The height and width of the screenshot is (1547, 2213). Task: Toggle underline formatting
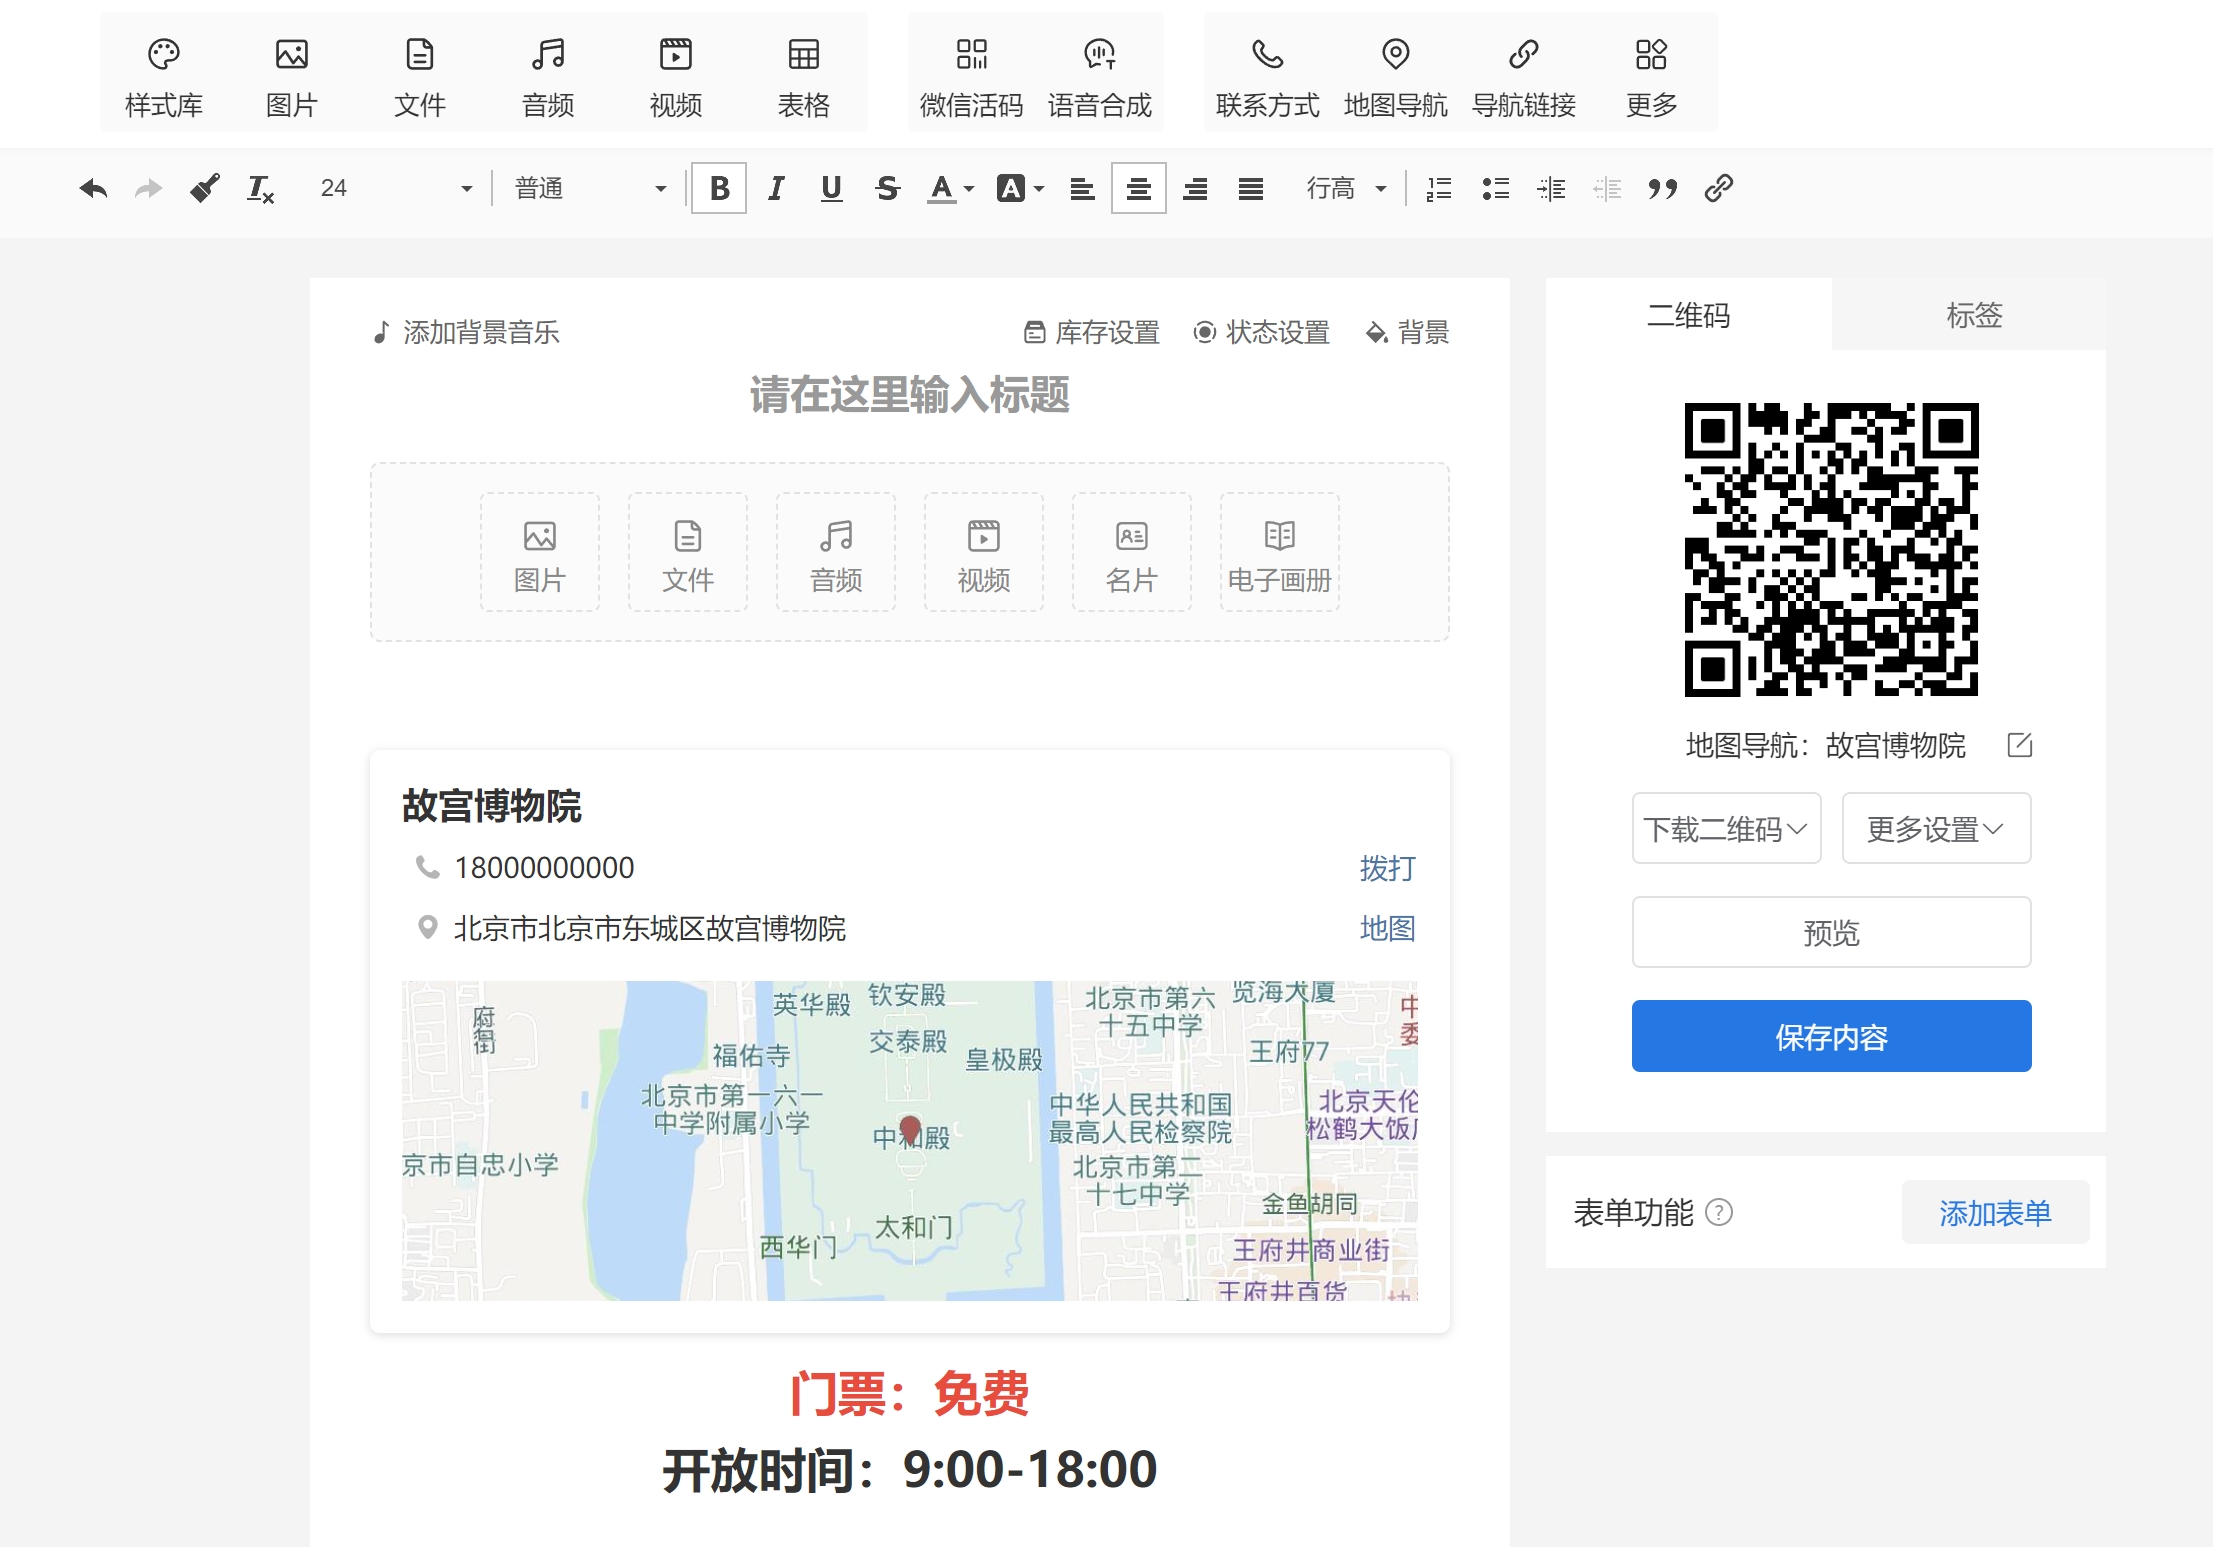831,188
